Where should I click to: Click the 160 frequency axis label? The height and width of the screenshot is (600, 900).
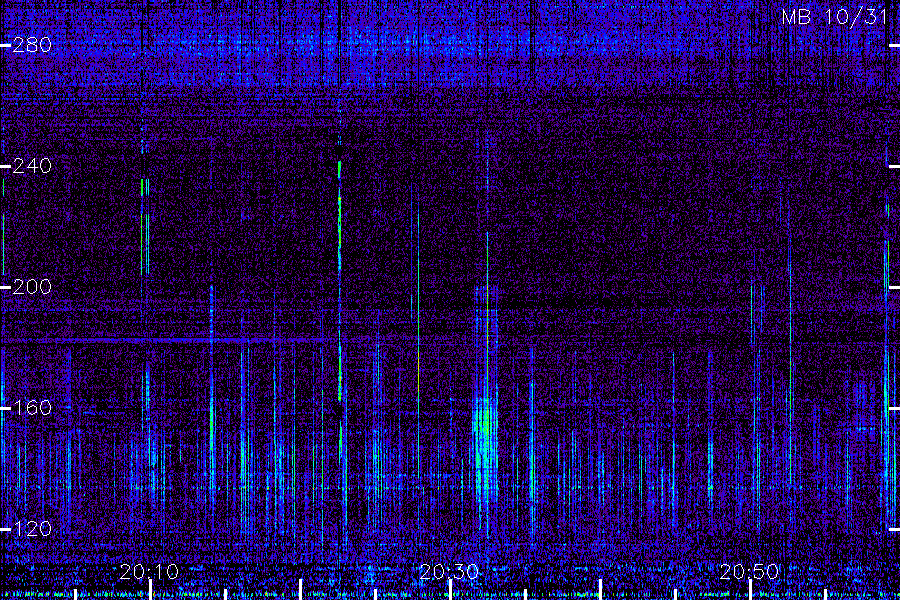click(x=32, y=408)
